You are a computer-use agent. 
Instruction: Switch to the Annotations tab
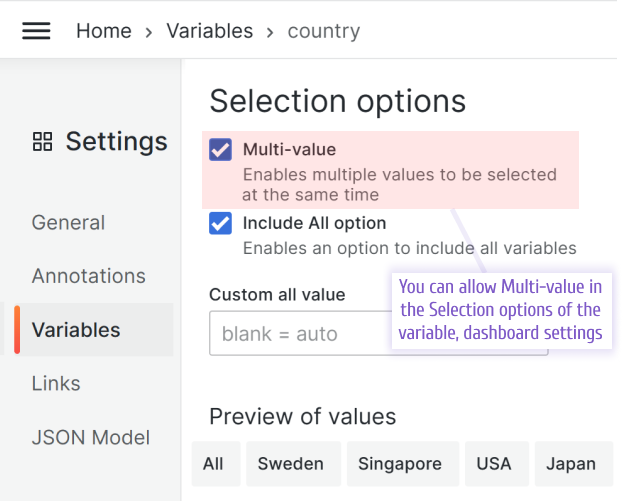(x=89, y=276)
